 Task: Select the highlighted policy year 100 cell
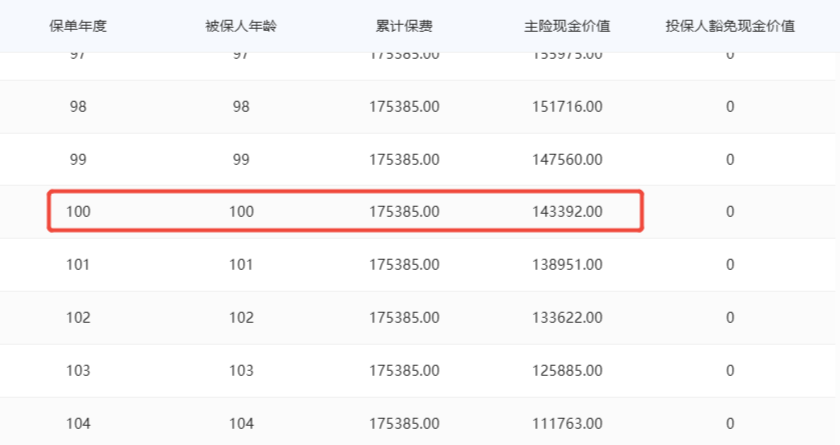click(x=78, y=212)
